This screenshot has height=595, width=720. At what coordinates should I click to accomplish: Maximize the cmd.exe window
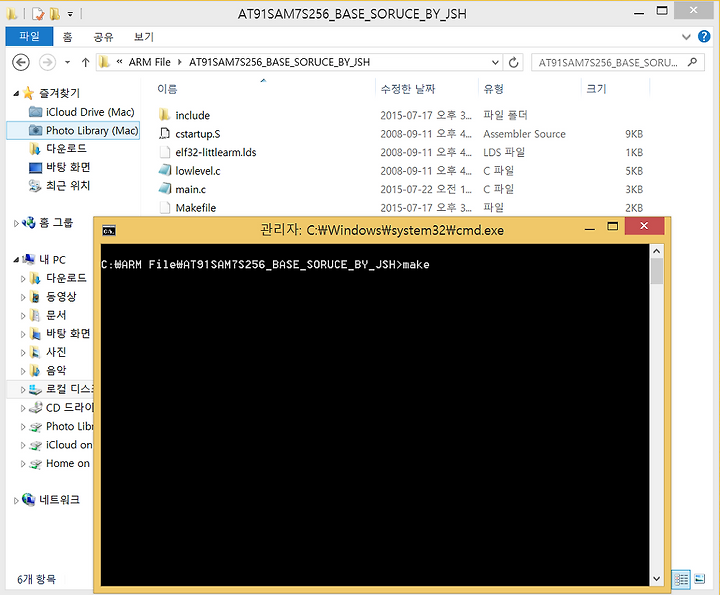click(613, 226)
